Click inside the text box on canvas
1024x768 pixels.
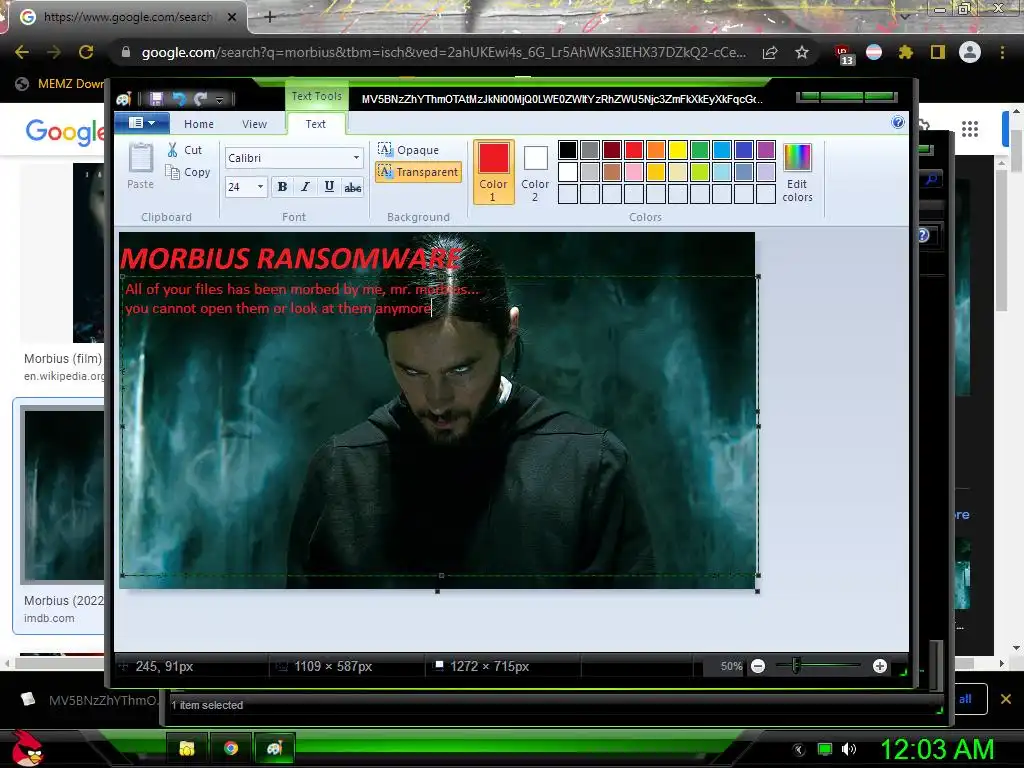(440, 426)
